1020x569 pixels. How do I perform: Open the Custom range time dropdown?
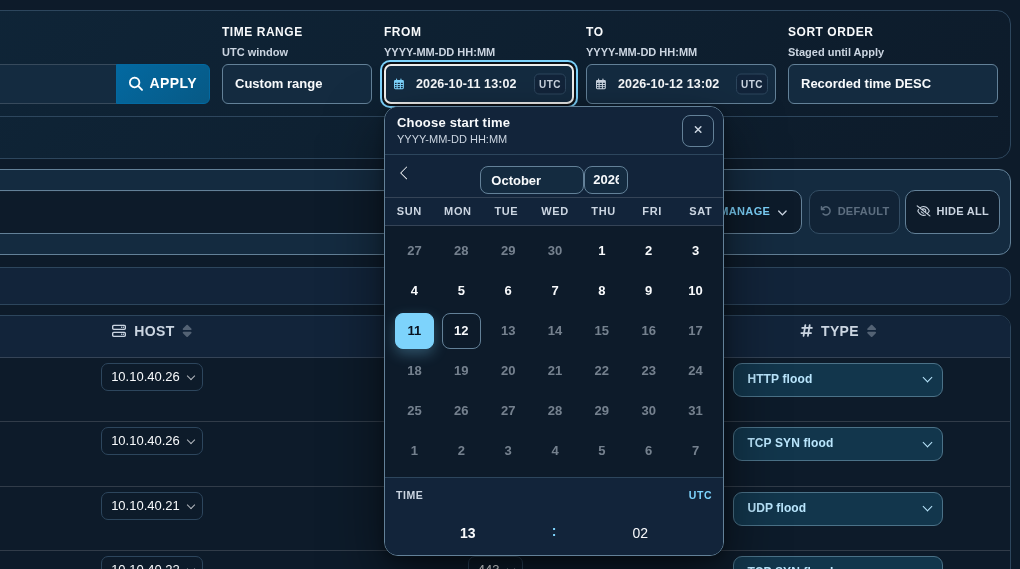[297, 84]
